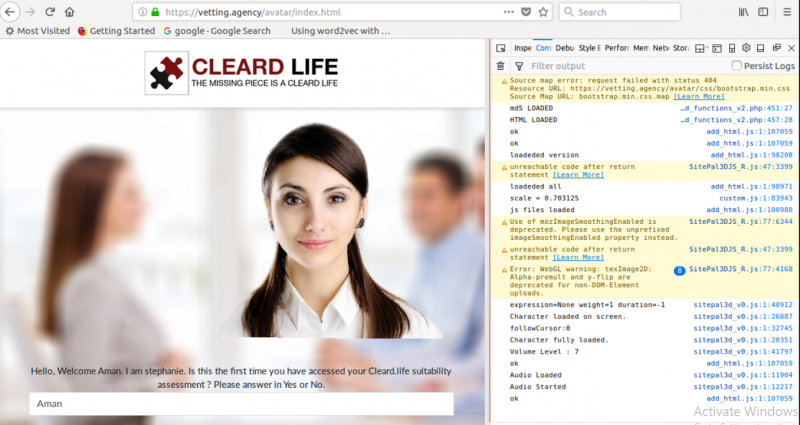Enable the Persist Logs checkbox
This screenshot has height=425, width=800.
point(736,65)
